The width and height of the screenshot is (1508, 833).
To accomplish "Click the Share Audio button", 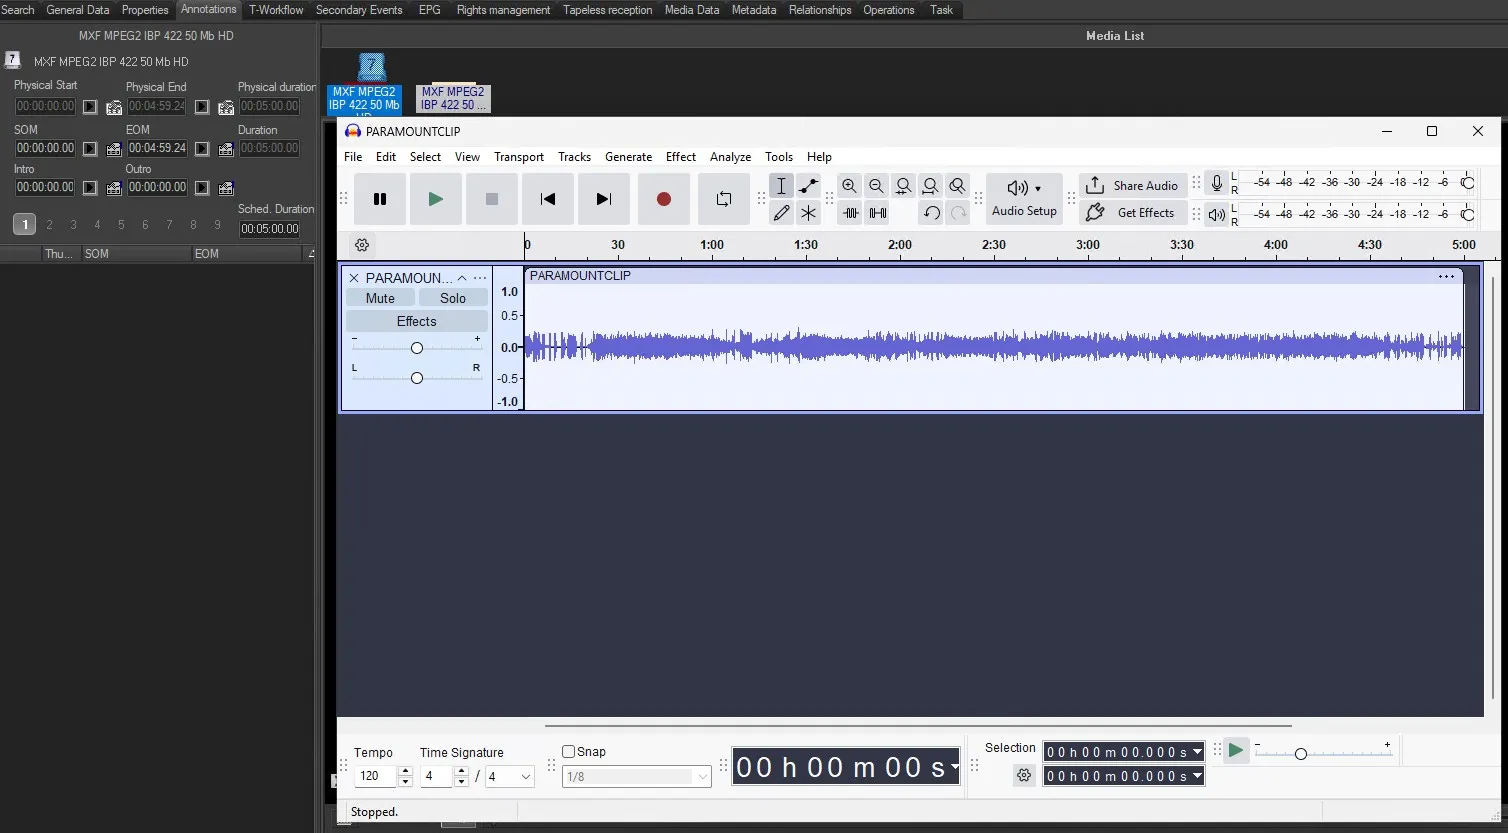I will click(1132, 186).
